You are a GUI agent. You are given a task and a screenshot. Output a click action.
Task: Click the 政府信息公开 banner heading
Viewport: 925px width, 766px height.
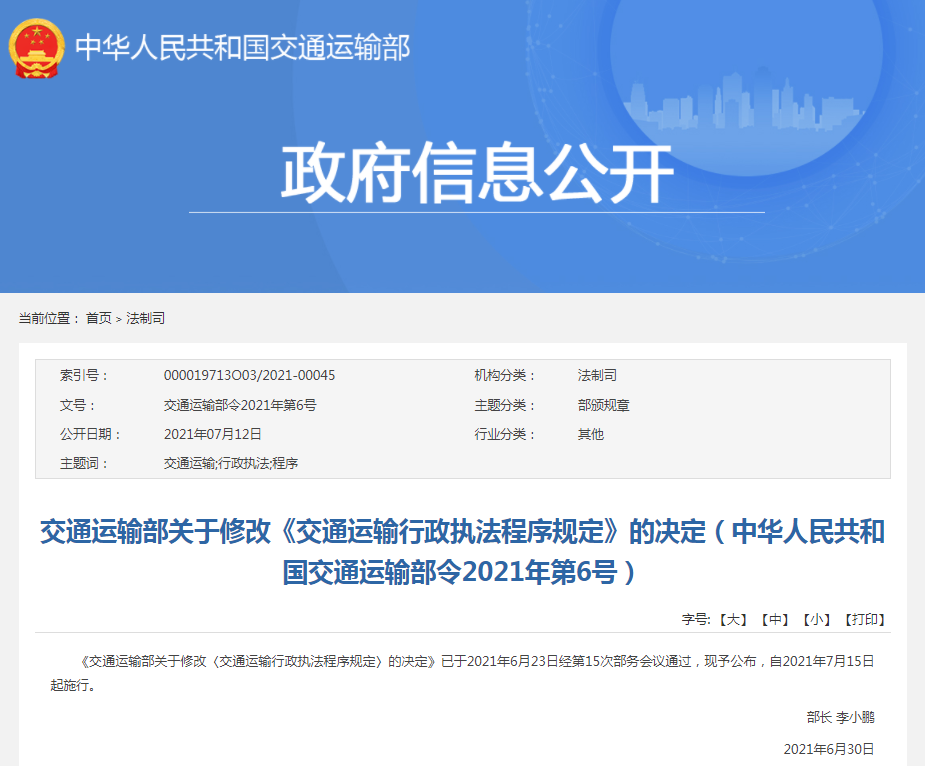pyautogui.click(x=477, y=175)
